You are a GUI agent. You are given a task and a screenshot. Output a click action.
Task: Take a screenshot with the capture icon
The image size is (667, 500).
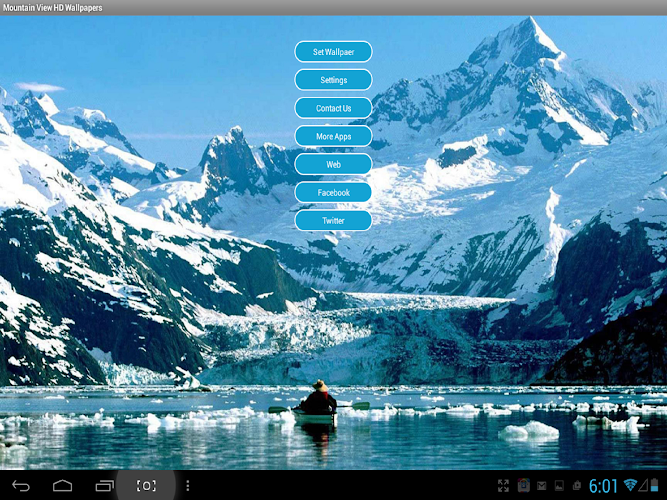tap(146, 486)
